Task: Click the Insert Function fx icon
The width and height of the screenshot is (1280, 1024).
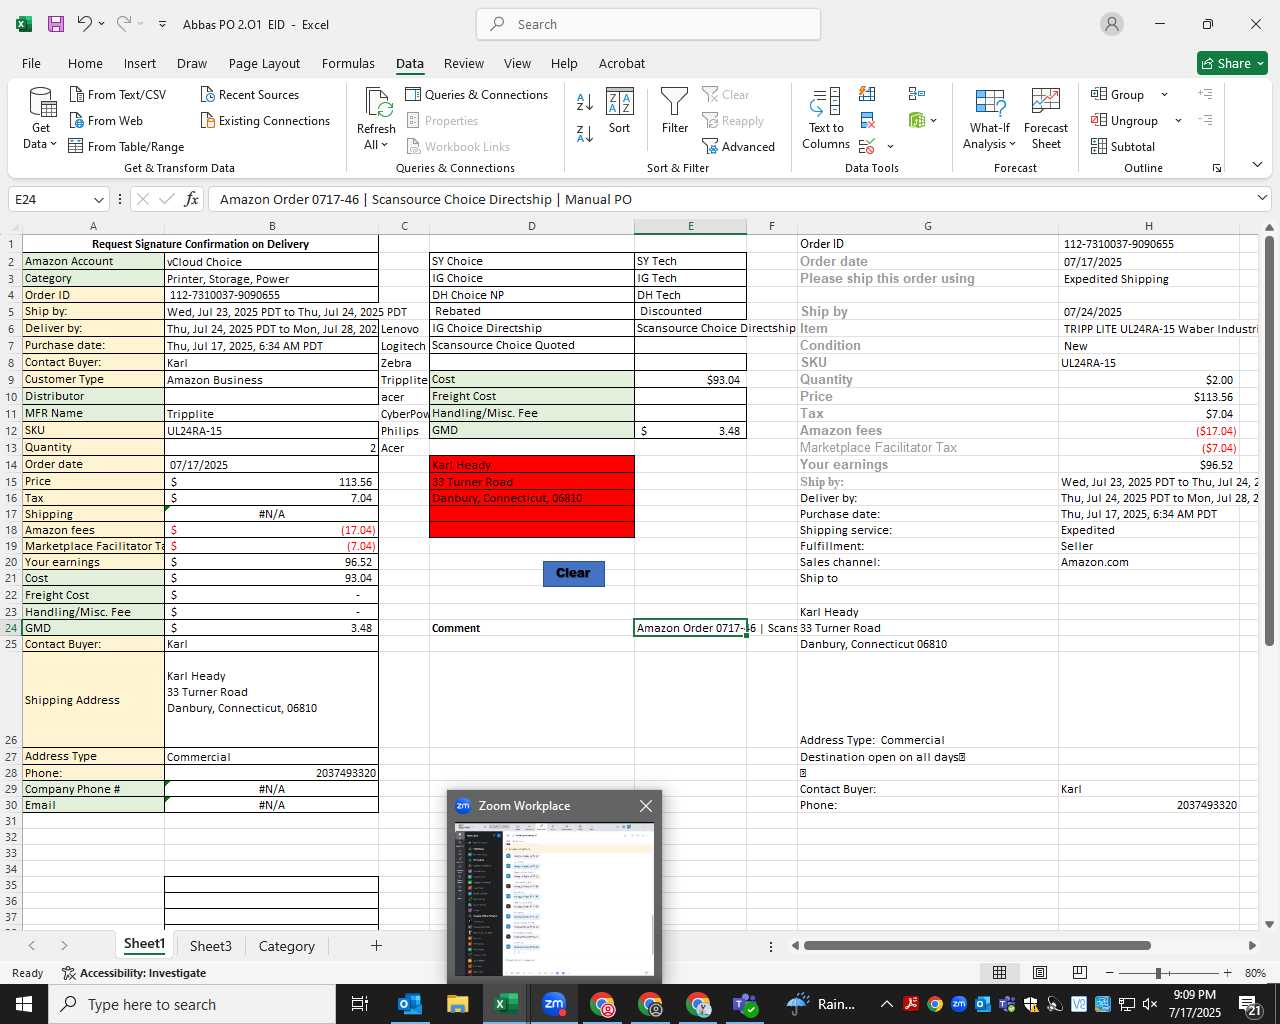Action: click(x=191, y=199)
